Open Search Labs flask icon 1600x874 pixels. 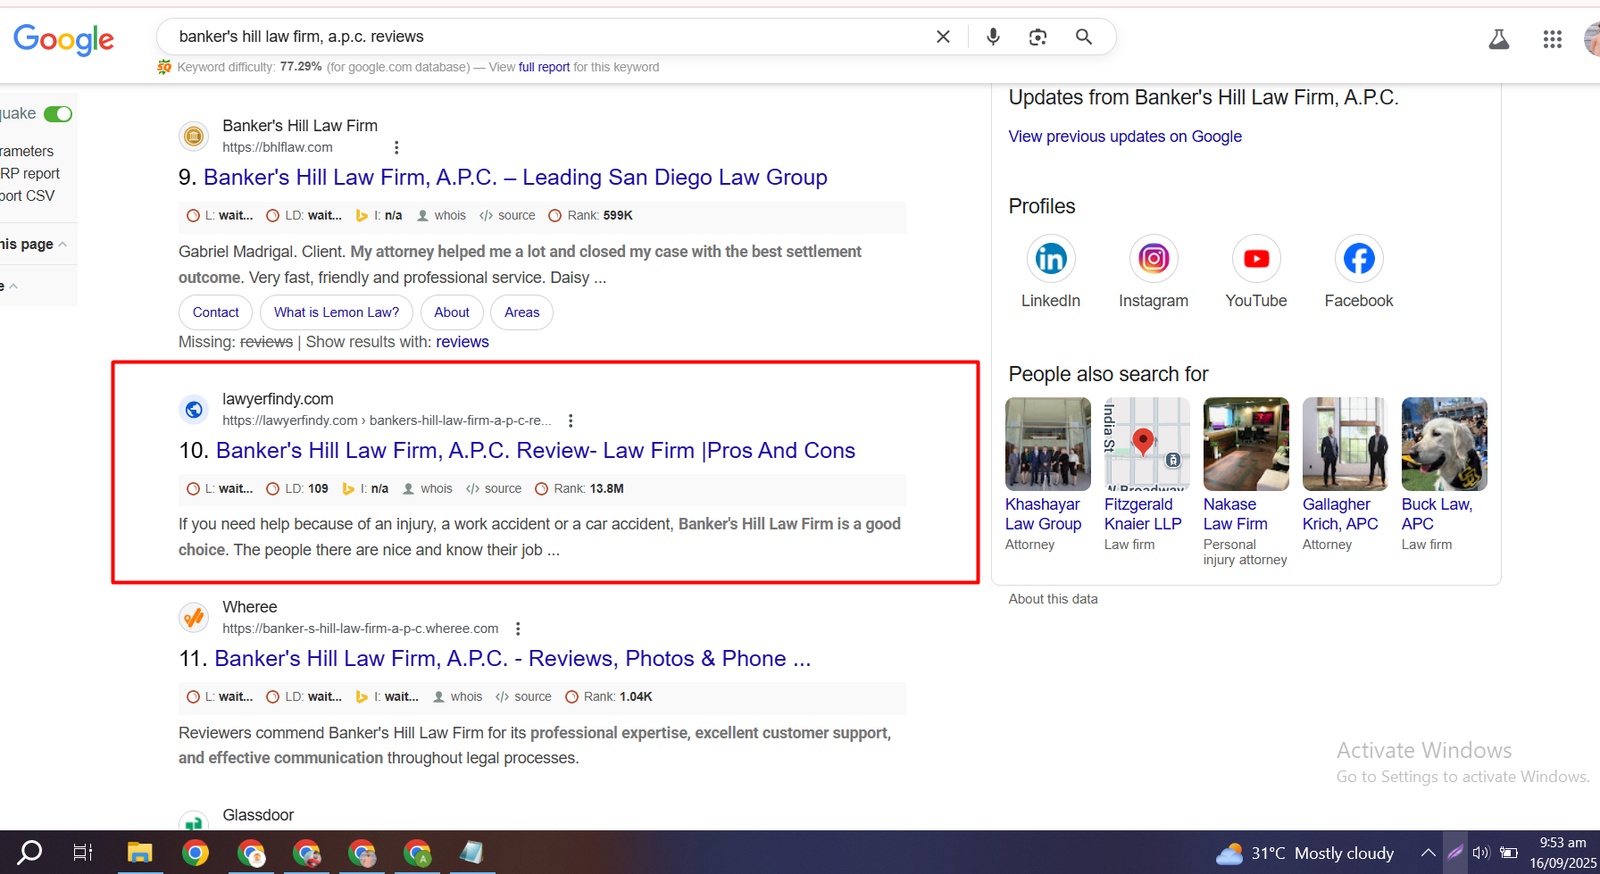click(1499, 39)
